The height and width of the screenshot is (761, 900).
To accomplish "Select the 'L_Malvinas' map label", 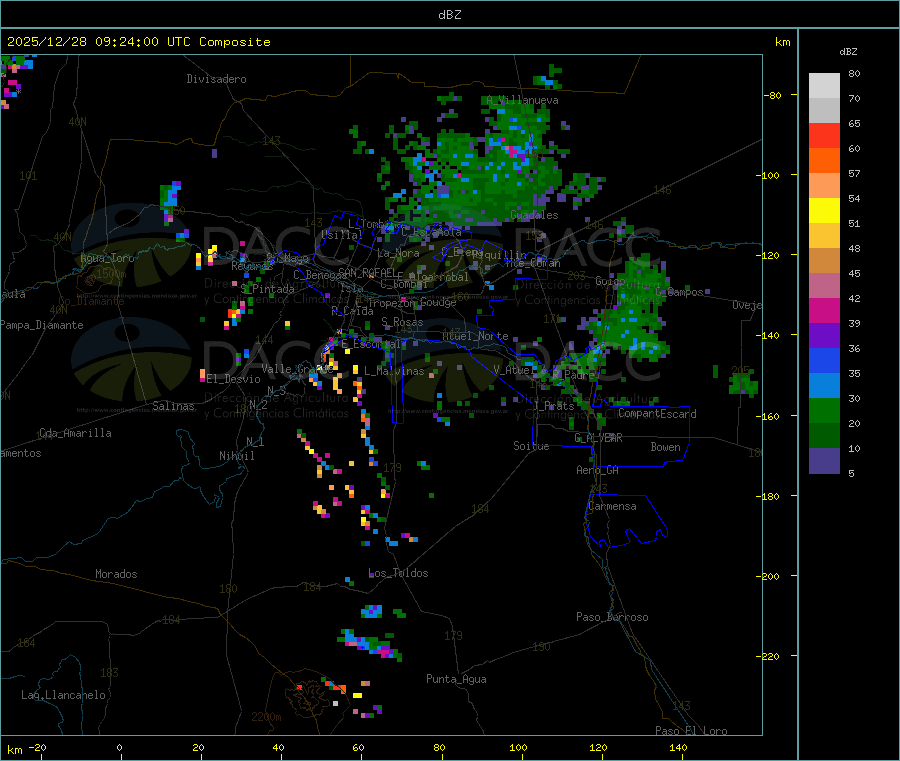I will (394, 371).
